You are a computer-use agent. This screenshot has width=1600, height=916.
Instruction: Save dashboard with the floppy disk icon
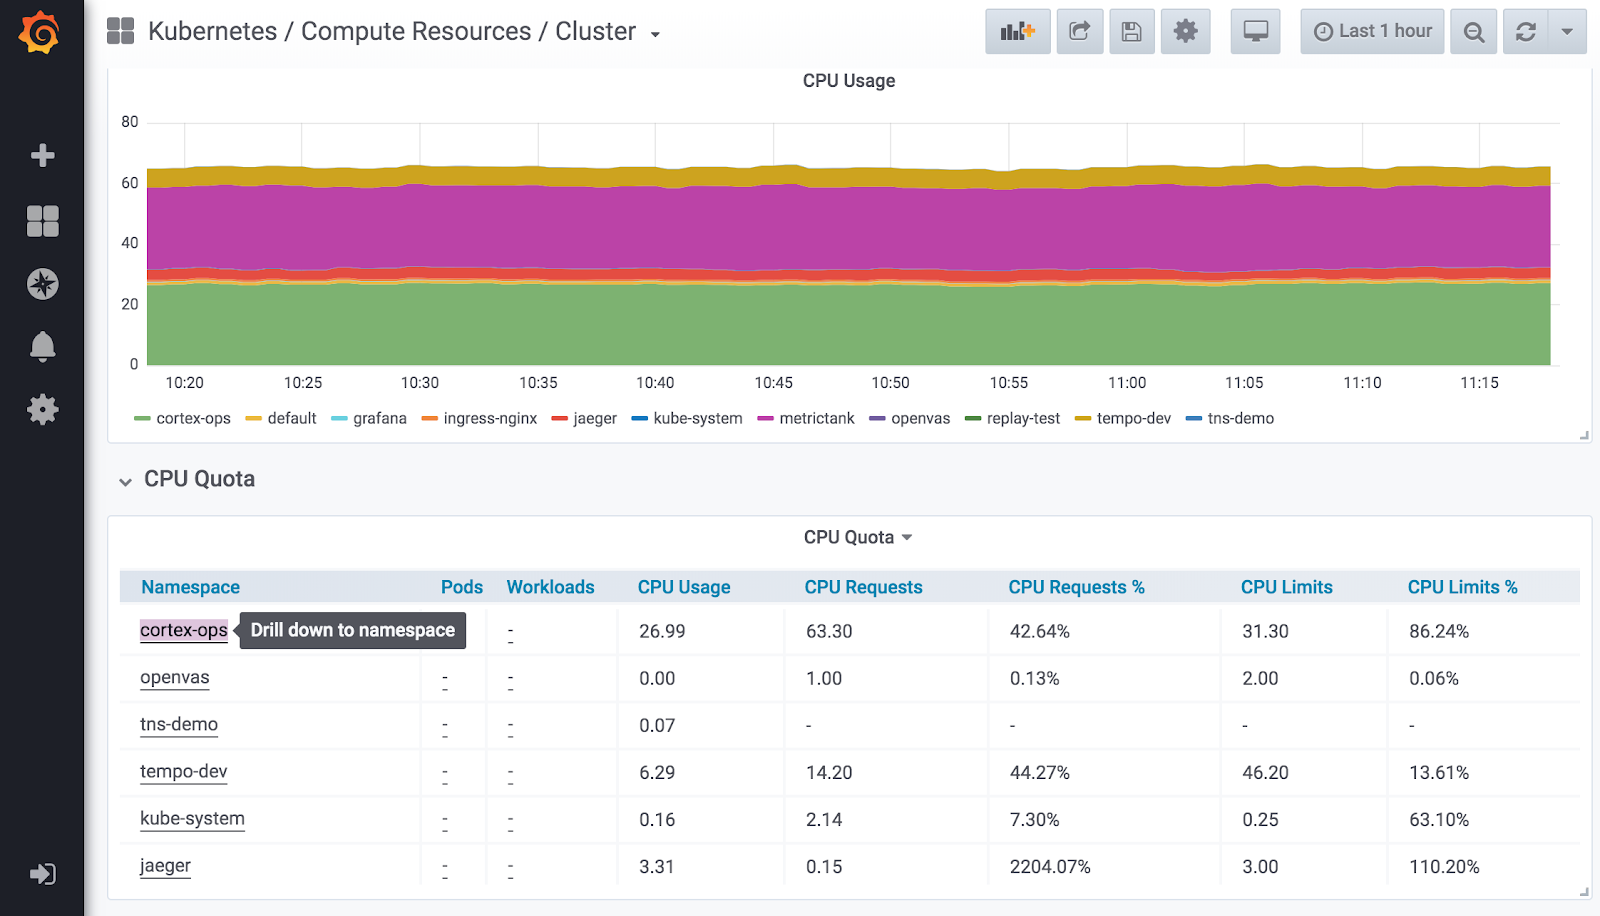coord(1131,31)
